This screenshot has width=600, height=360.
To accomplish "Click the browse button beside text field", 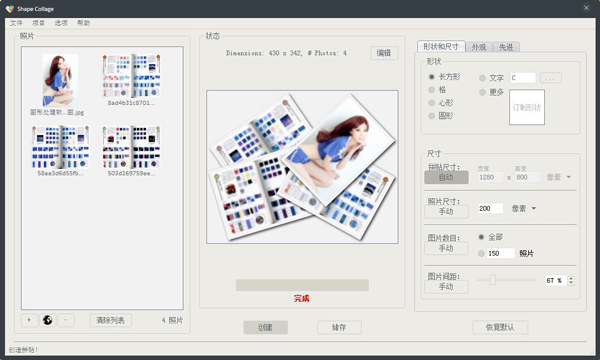I will (x=551, y=78).
